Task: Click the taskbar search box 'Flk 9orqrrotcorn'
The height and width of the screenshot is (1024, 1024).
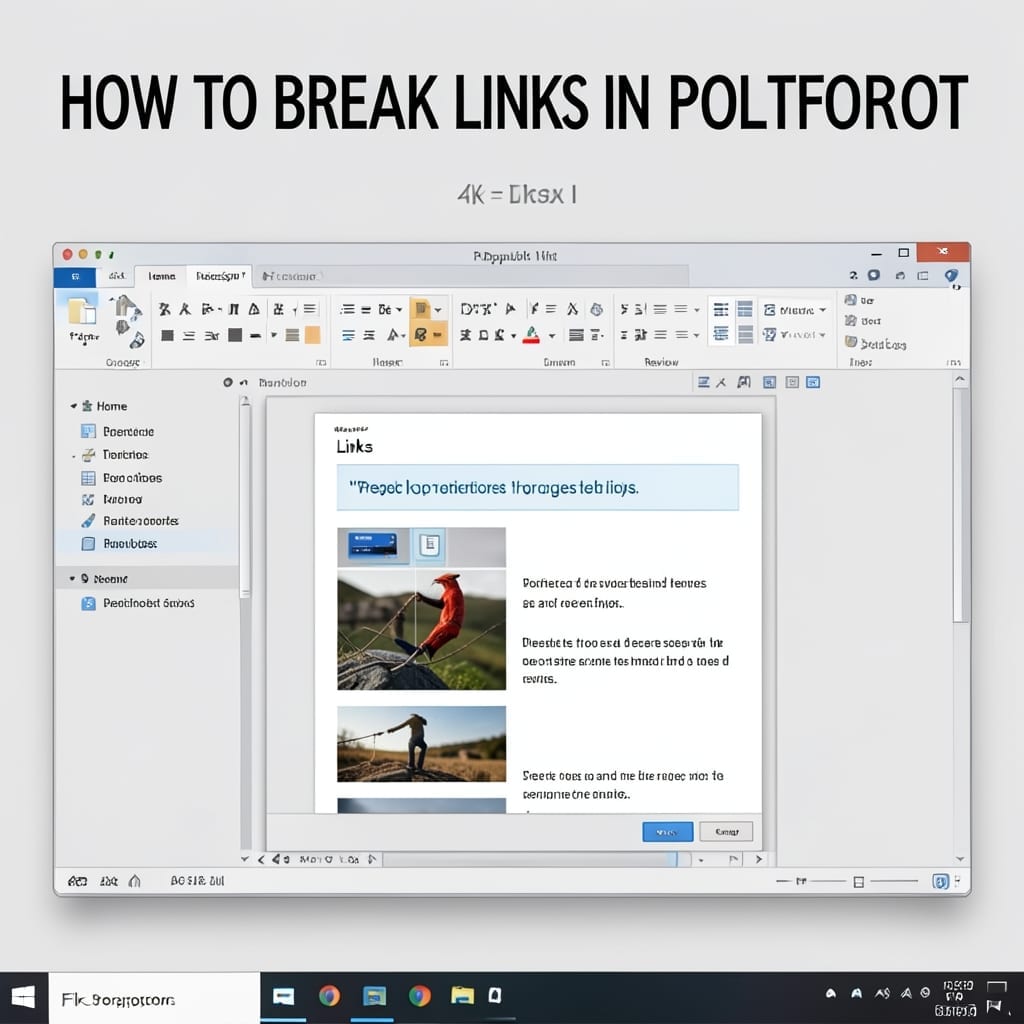Action: 154,997
